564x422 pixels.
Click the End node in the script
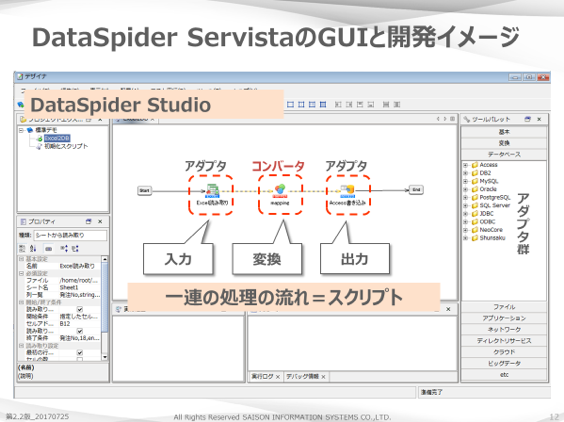click(x=416, y=190)
